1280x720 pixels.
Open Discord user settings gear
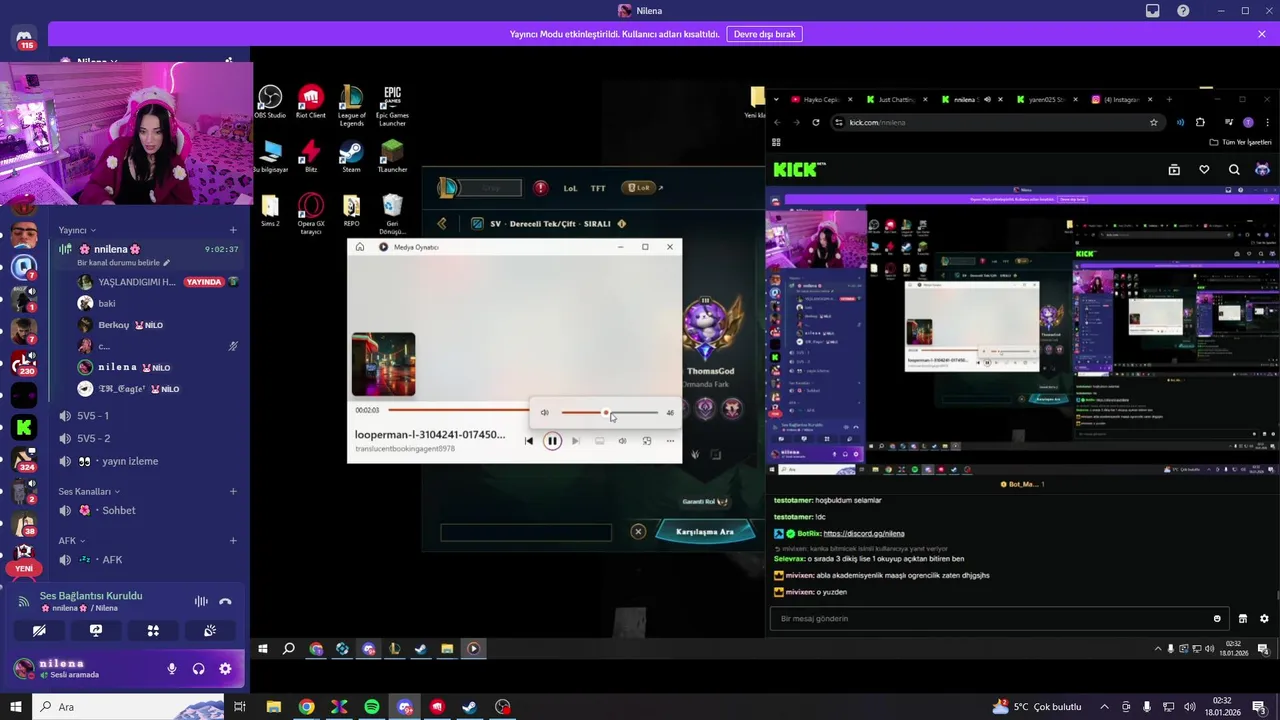pos(225,669)
